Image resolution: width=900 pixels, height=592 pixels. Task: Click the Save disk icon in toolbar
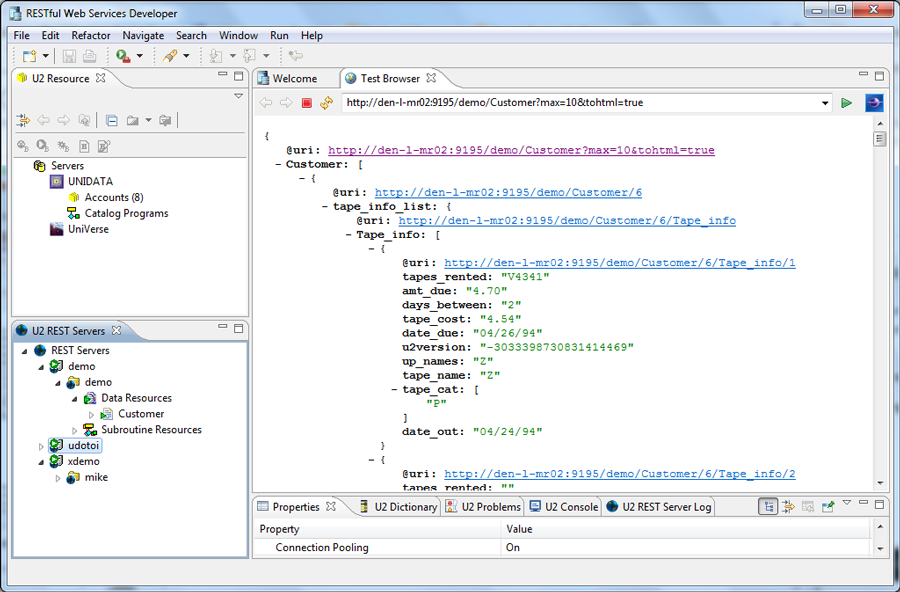tap(69, 56)
